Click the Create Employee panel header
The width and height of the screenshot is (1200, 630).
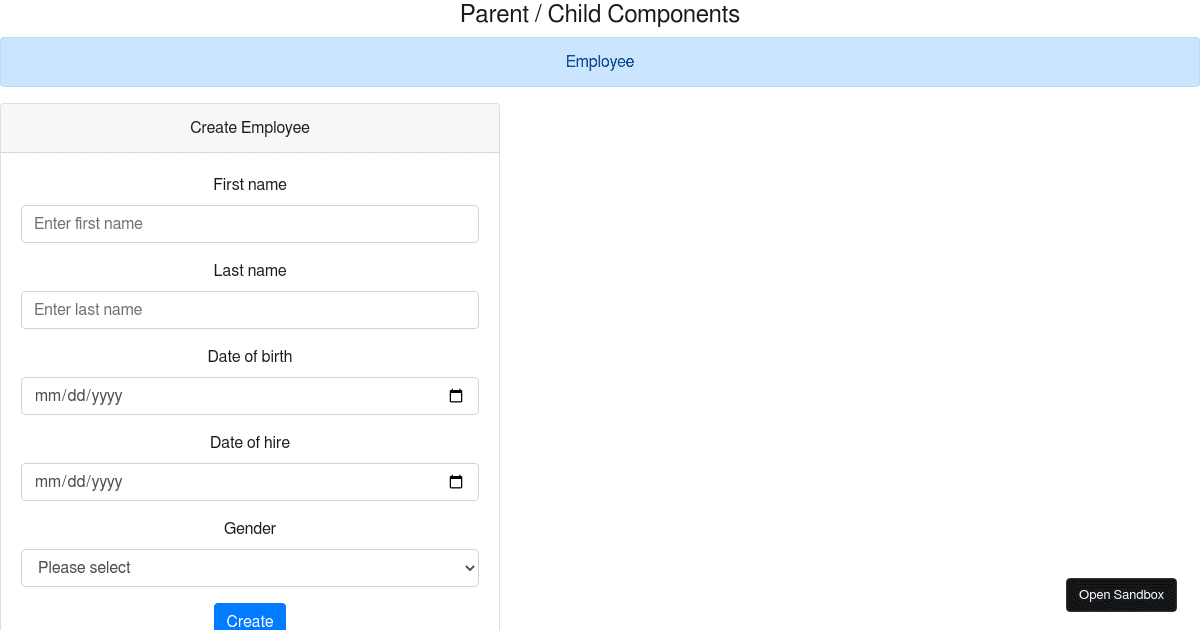pos(250,127)
